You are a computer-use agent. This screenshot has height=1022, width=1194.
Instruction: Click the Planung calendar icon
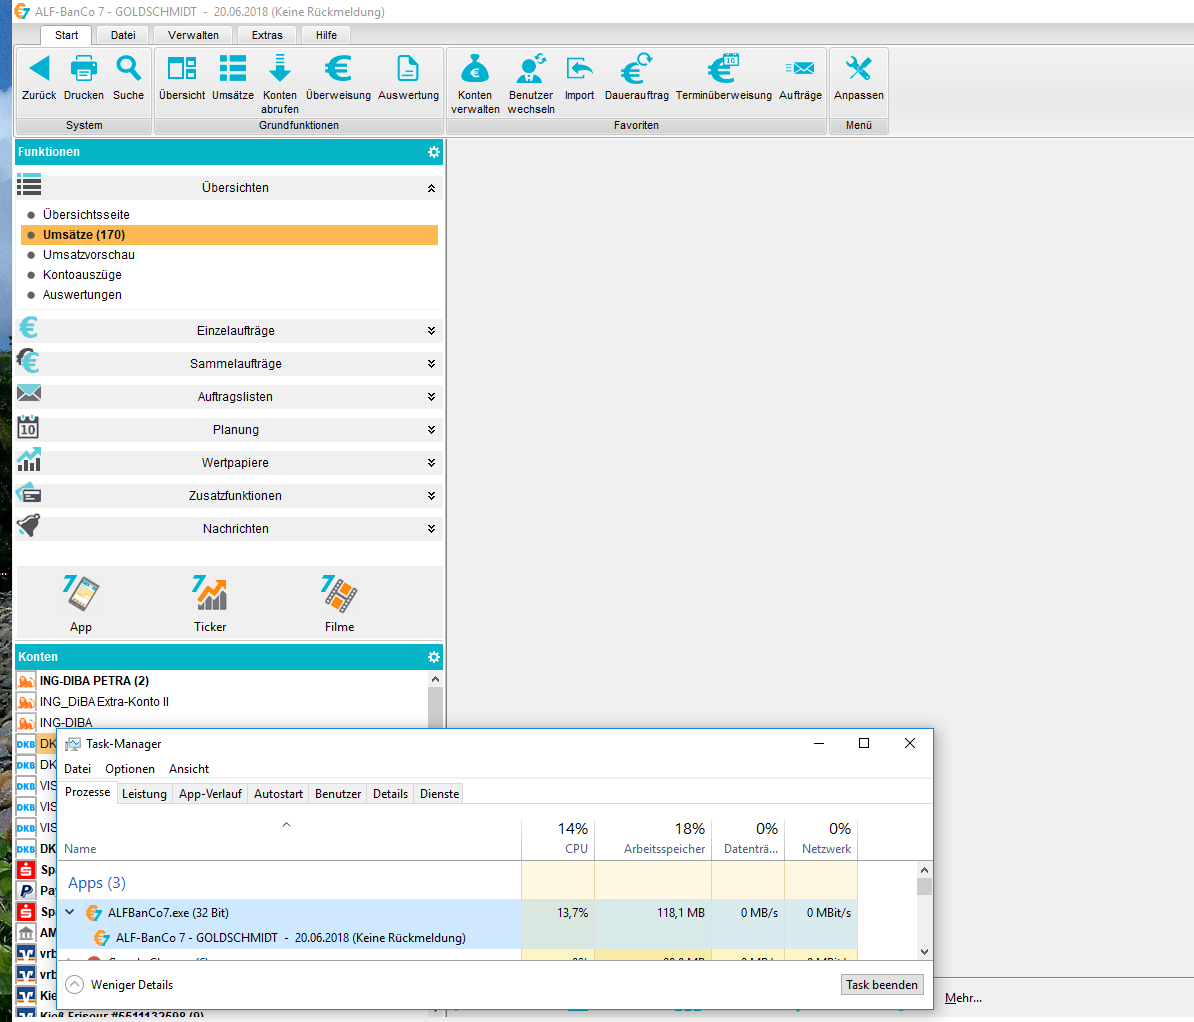(x=28, y=427)
